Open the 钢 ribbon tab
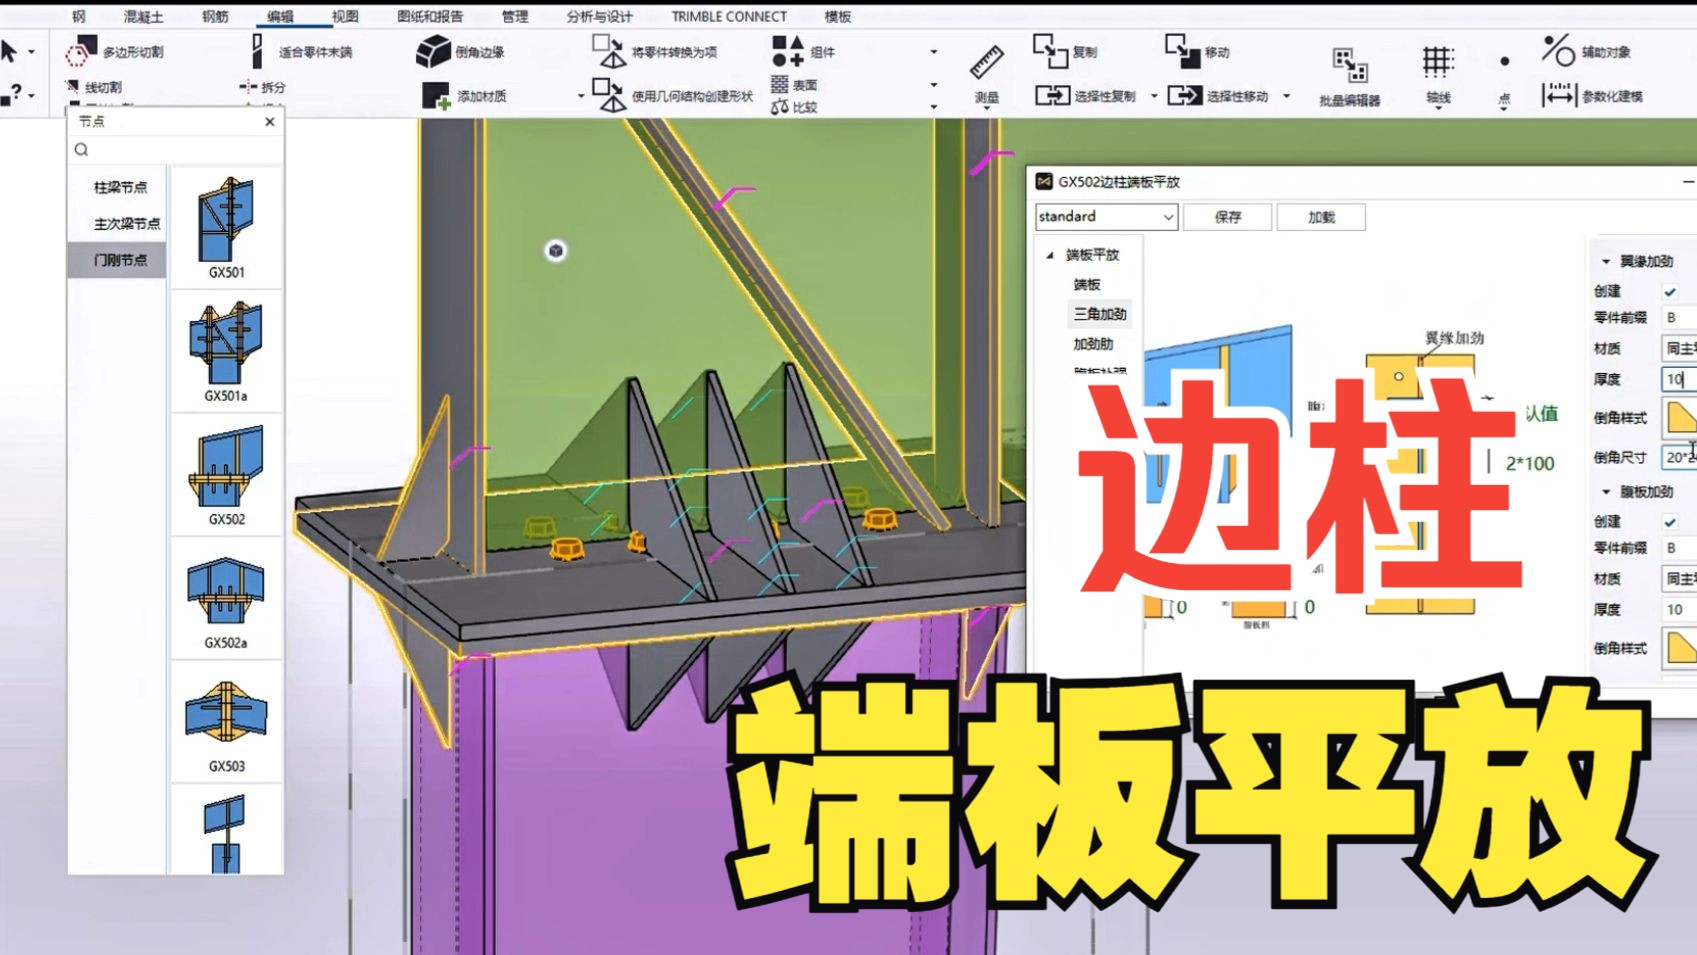Viewport: 1697px width, 955px height. tap(78, 16)
